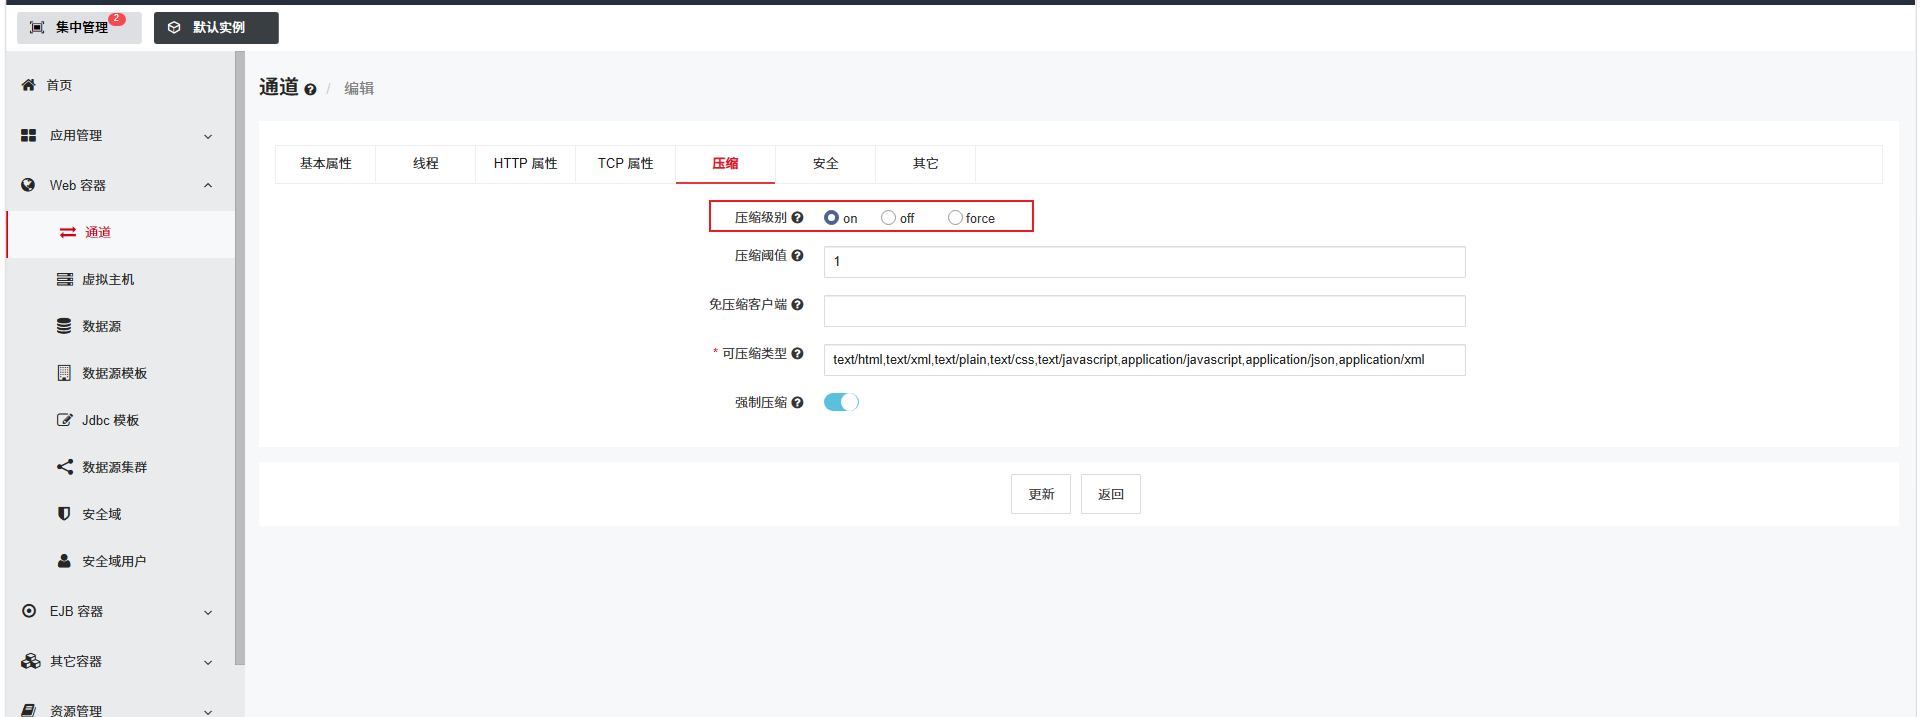Toggle the 强制压缩 switch

[x=841, y=402]
